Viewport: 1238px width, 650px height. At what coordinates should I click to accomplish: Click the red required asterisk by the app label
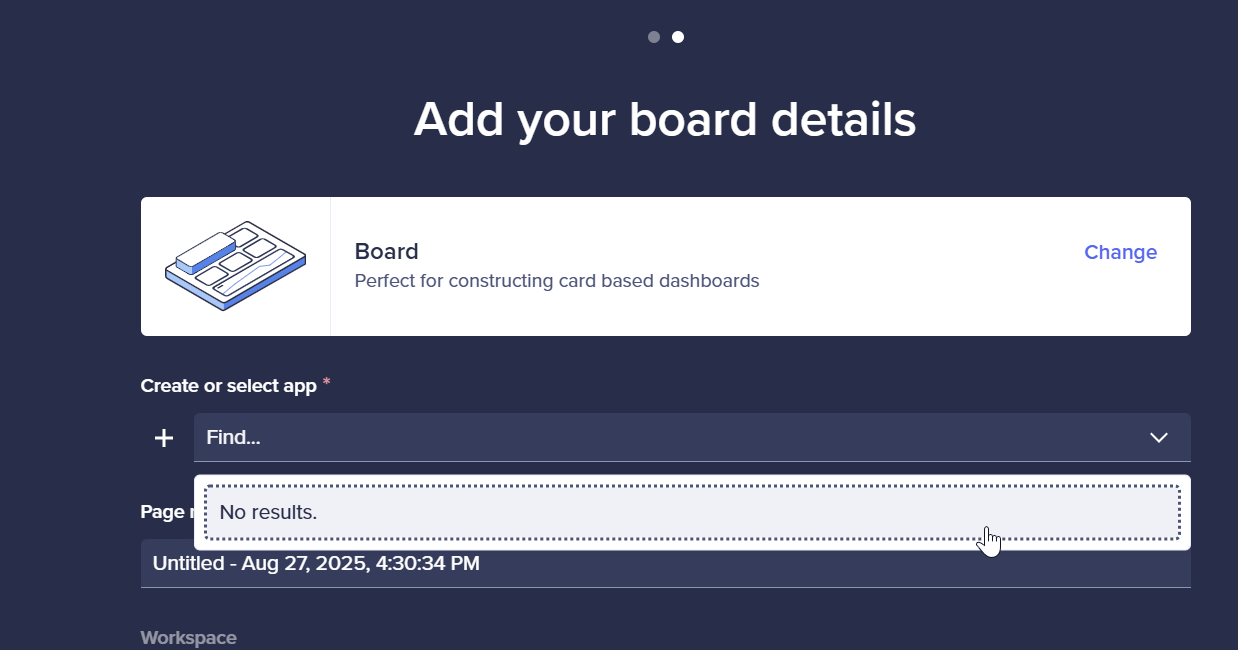[x=326, y=383]
